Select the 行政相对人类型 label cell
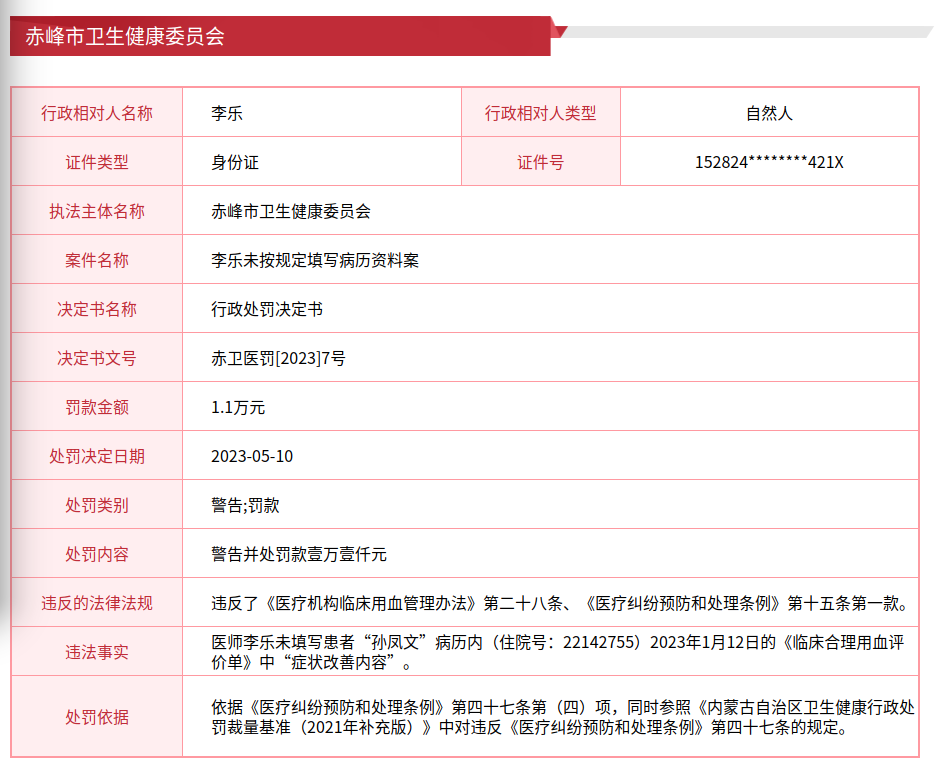 point(541,113)
